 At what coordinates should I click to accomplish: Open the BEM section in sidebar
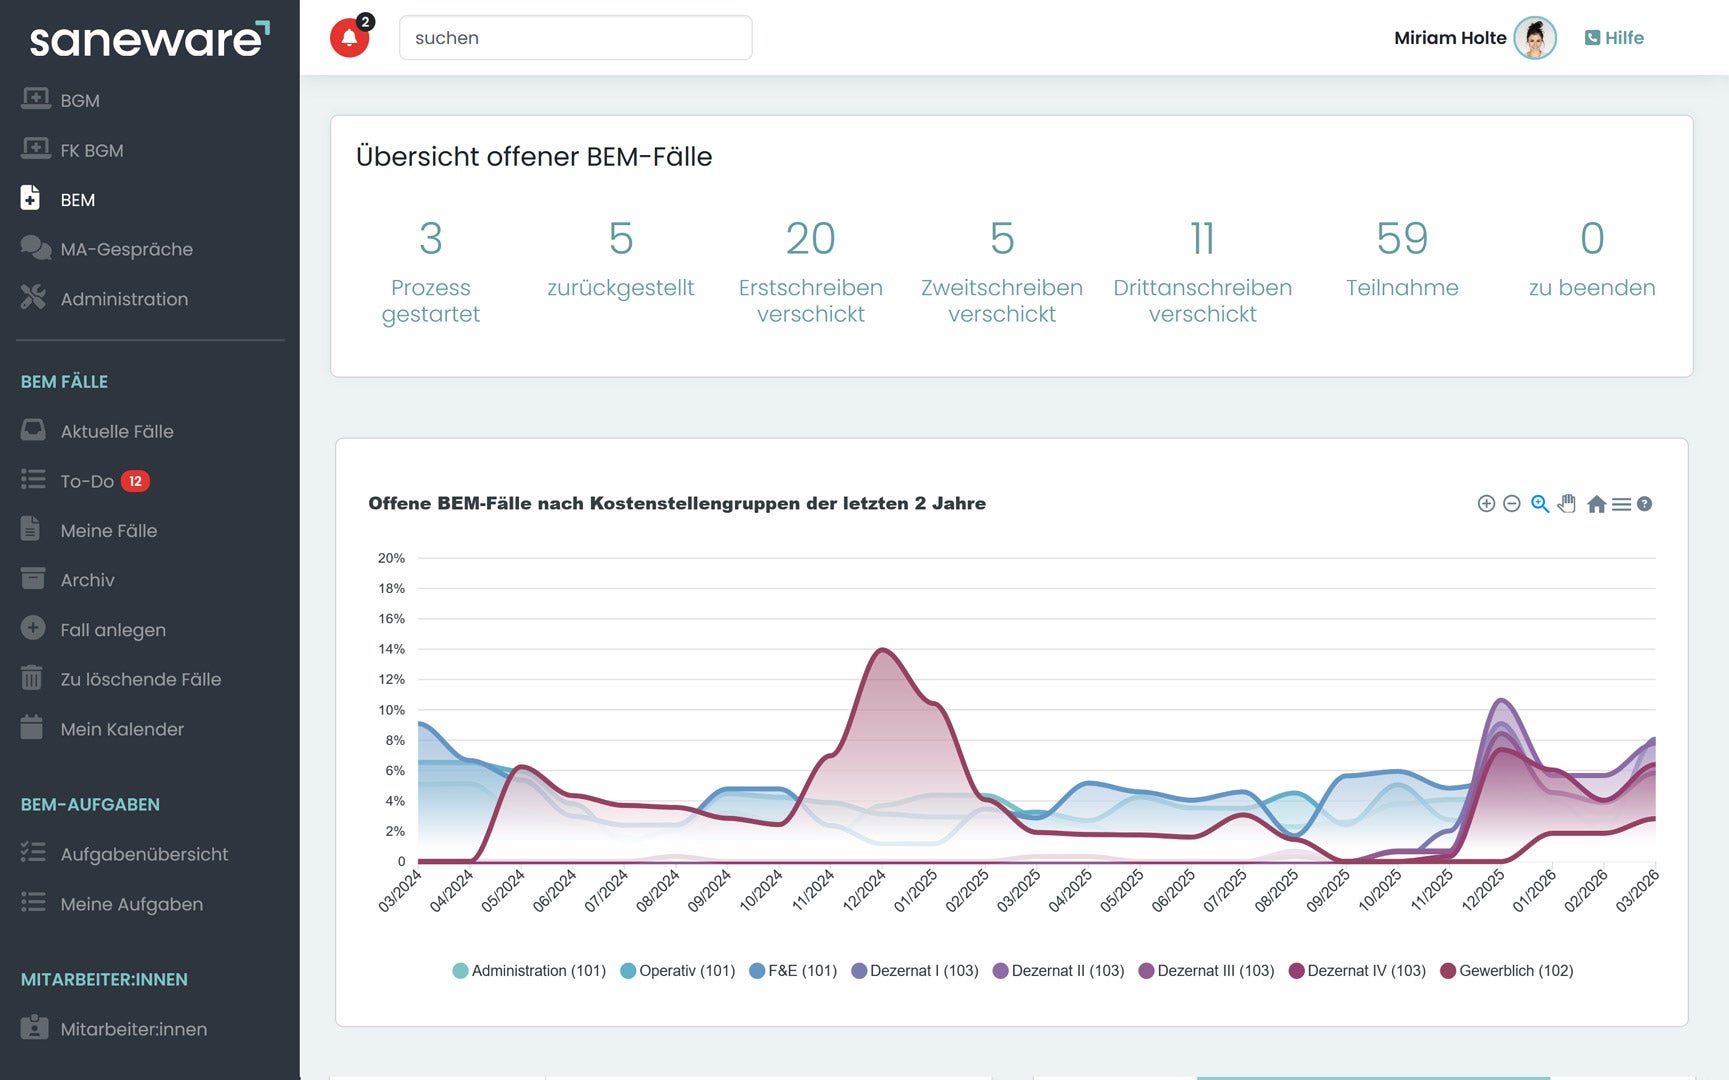77,200
